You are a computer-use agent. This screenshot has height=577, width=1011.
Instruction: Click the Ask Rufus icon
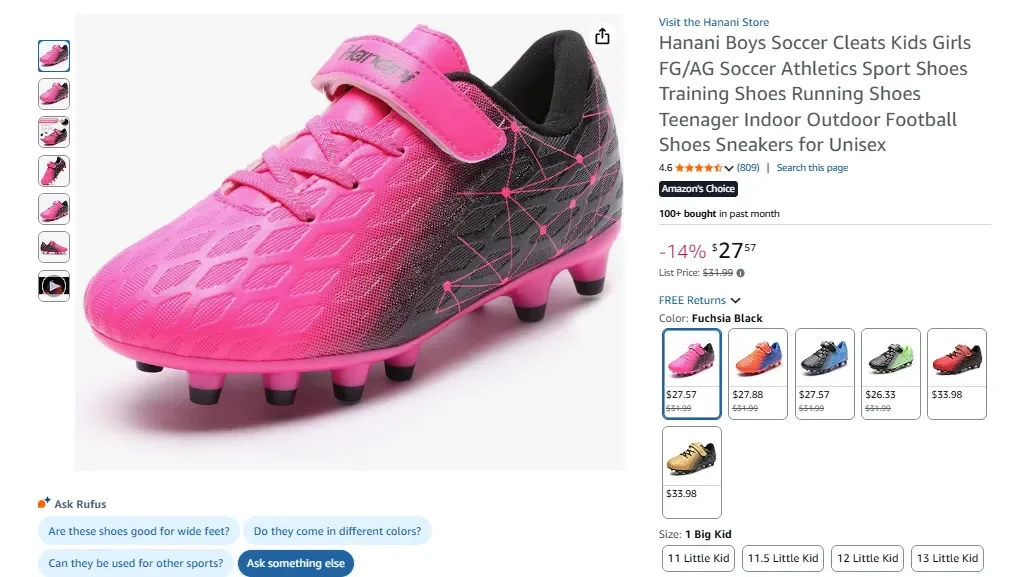pyautogui.click(x=43, y=504)
